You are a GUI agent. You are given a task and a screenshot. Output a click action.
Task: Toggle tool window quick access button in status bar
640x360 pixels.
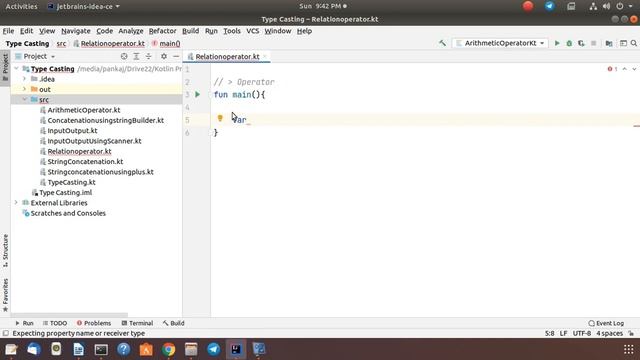(6, 333)
